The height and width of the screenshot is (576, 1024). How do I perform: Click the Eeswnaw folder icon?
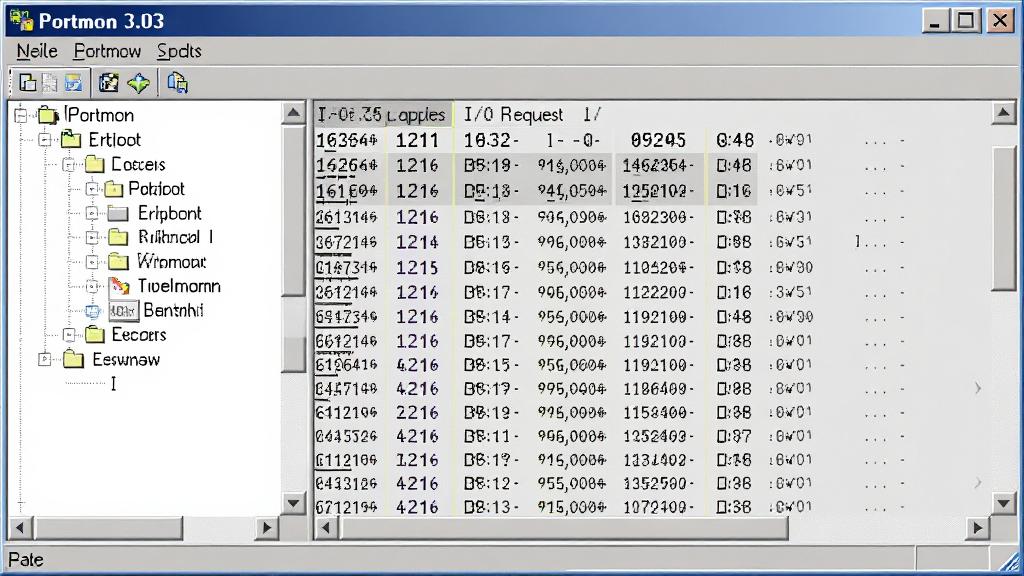(x=73, y=359)
